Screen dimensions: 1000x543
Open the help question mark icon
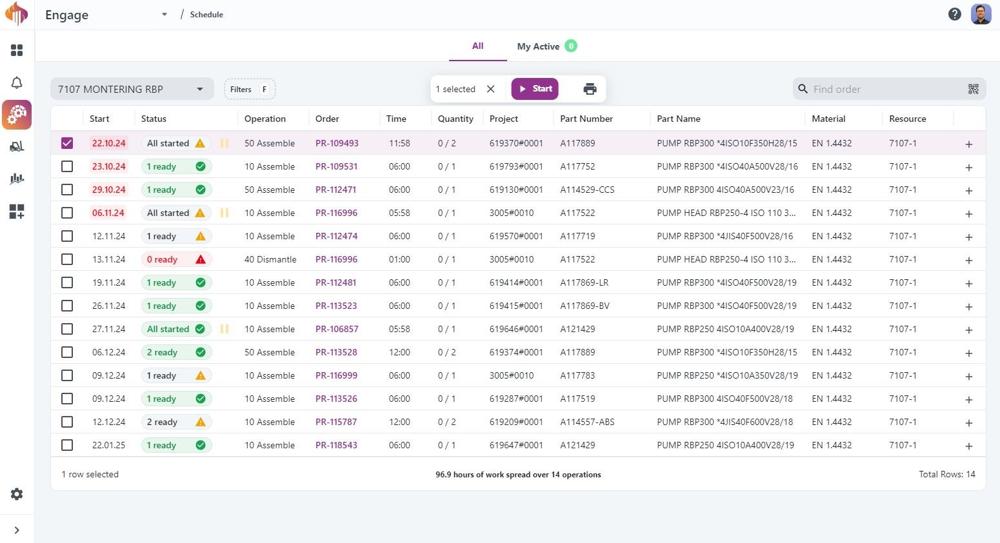coord(954,14)
